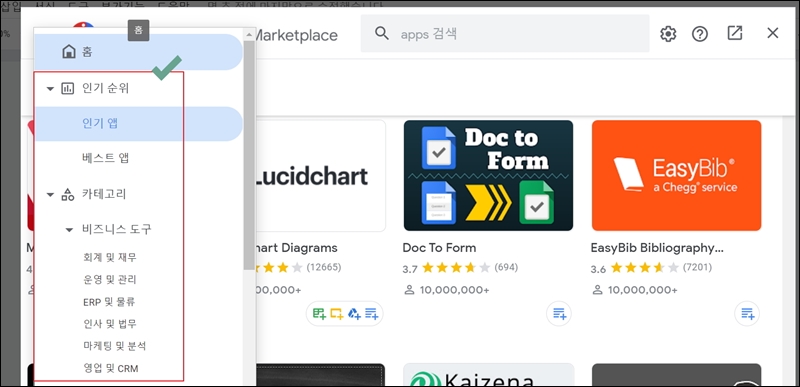The width and height of the screenshot is (800, 387).
Task: Open the Doc to Form thumbnail
Action: pyautogui.click(x=488, y=176)
